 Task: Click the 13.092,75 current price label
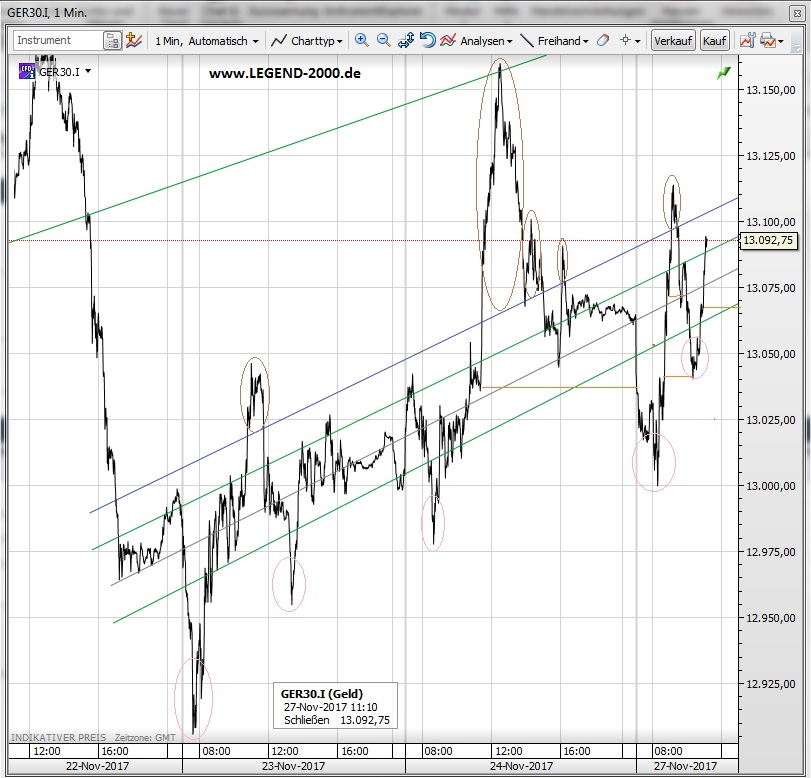pos(768,240)
